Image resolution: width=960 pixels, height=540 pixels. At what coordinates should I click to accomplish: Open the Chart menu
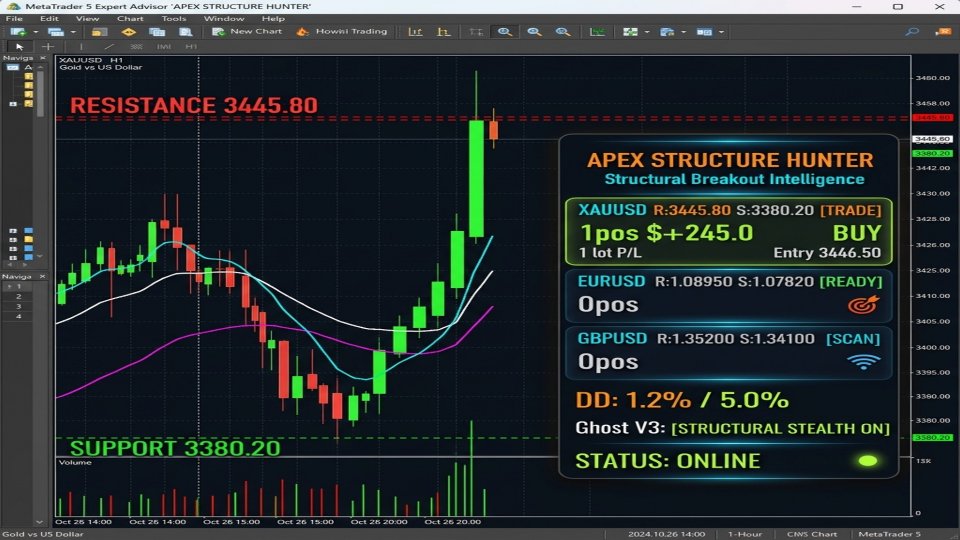(x=130, y=18)
